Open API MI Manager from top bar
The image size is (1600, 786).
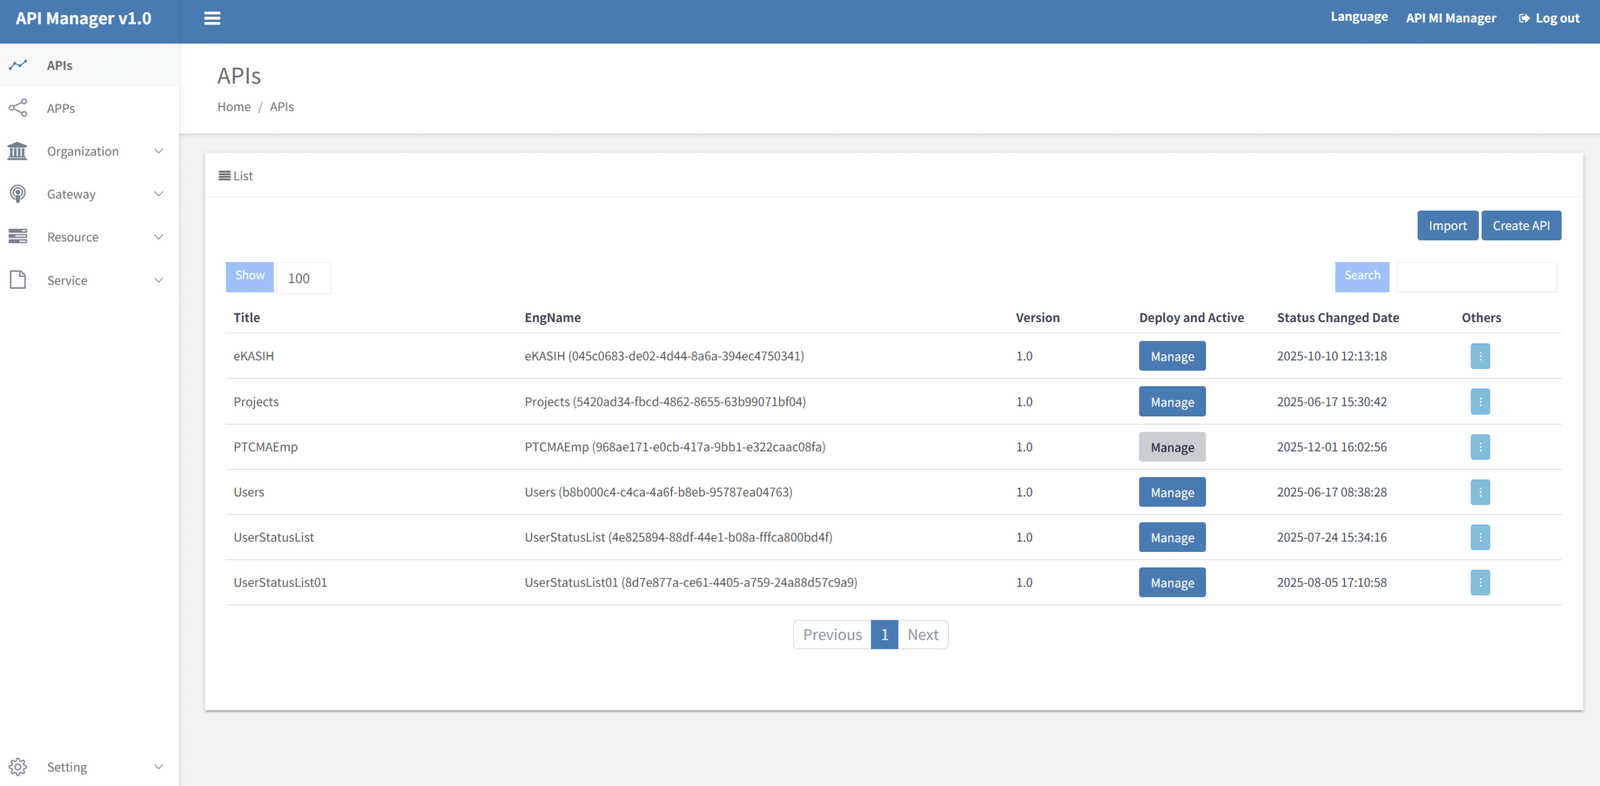[1450, 18]
